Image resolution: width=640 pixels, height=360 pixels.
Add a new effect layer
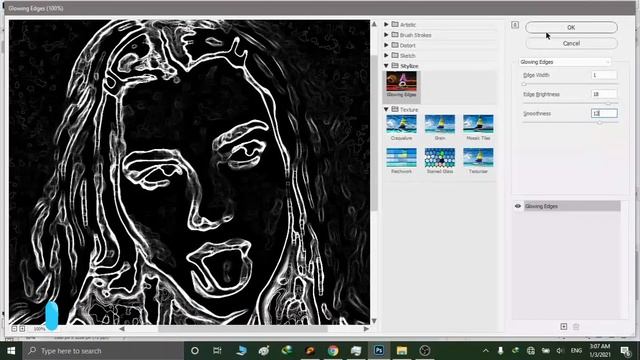564,327
